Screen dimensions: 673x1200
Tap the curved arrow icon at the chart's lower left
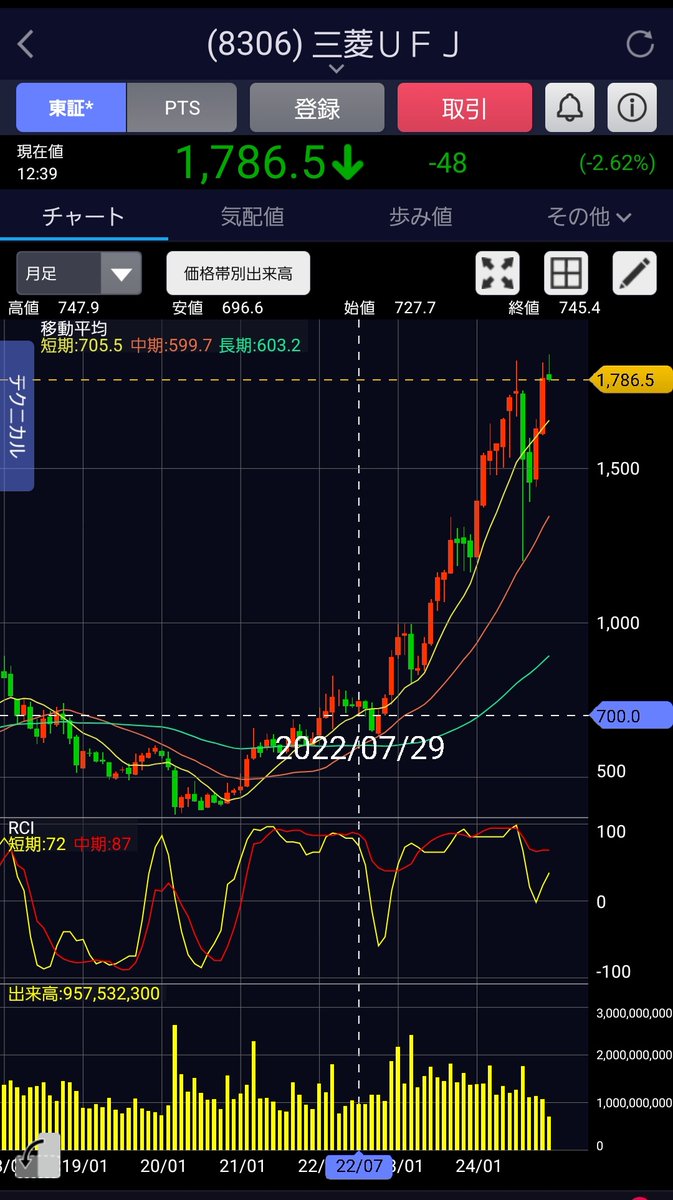36,1155
